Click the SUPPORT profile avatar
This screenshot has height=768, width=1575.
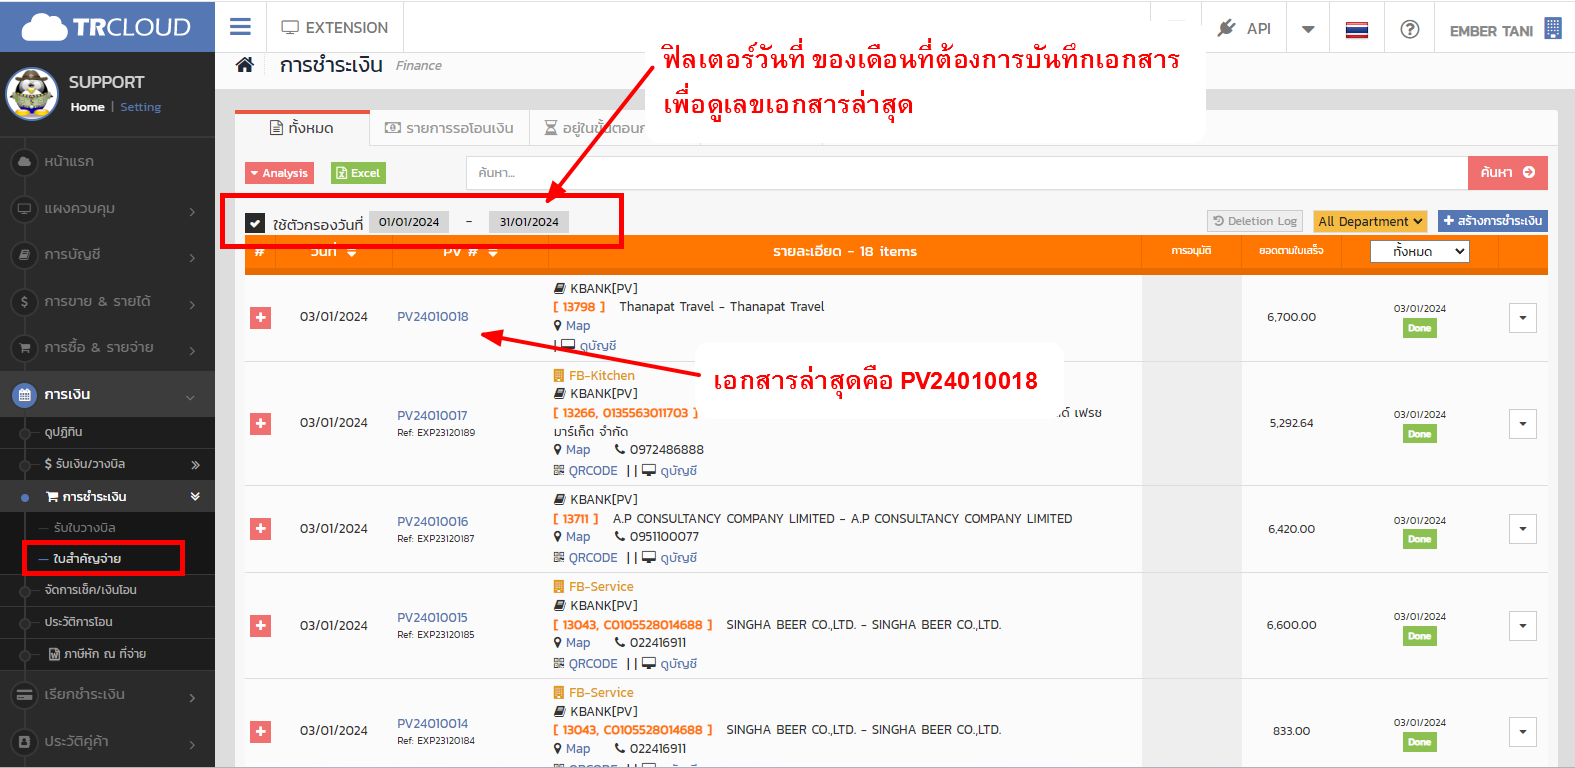(x=32, y=94)
